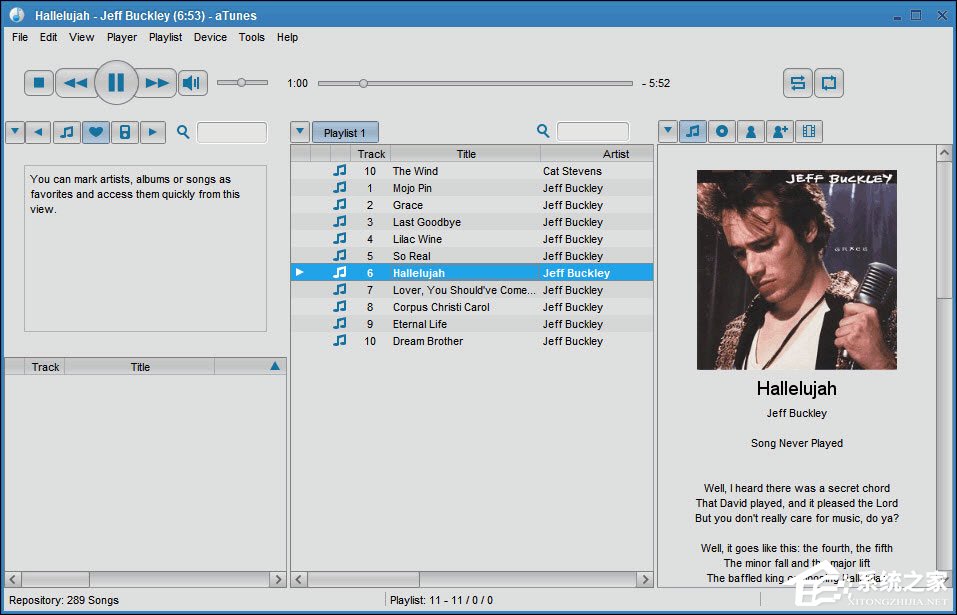Expand the navigator view dropdown arrow
Image resolution: width=957 pixels, height=615 pixels.
14,132
